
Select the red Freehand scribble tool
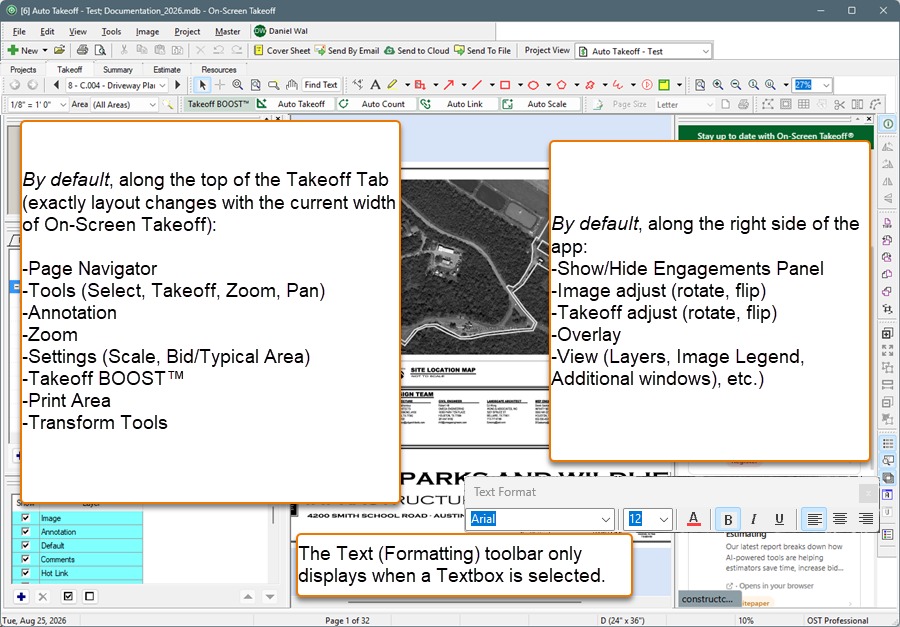pyautogui.click(x=618, y=85)
